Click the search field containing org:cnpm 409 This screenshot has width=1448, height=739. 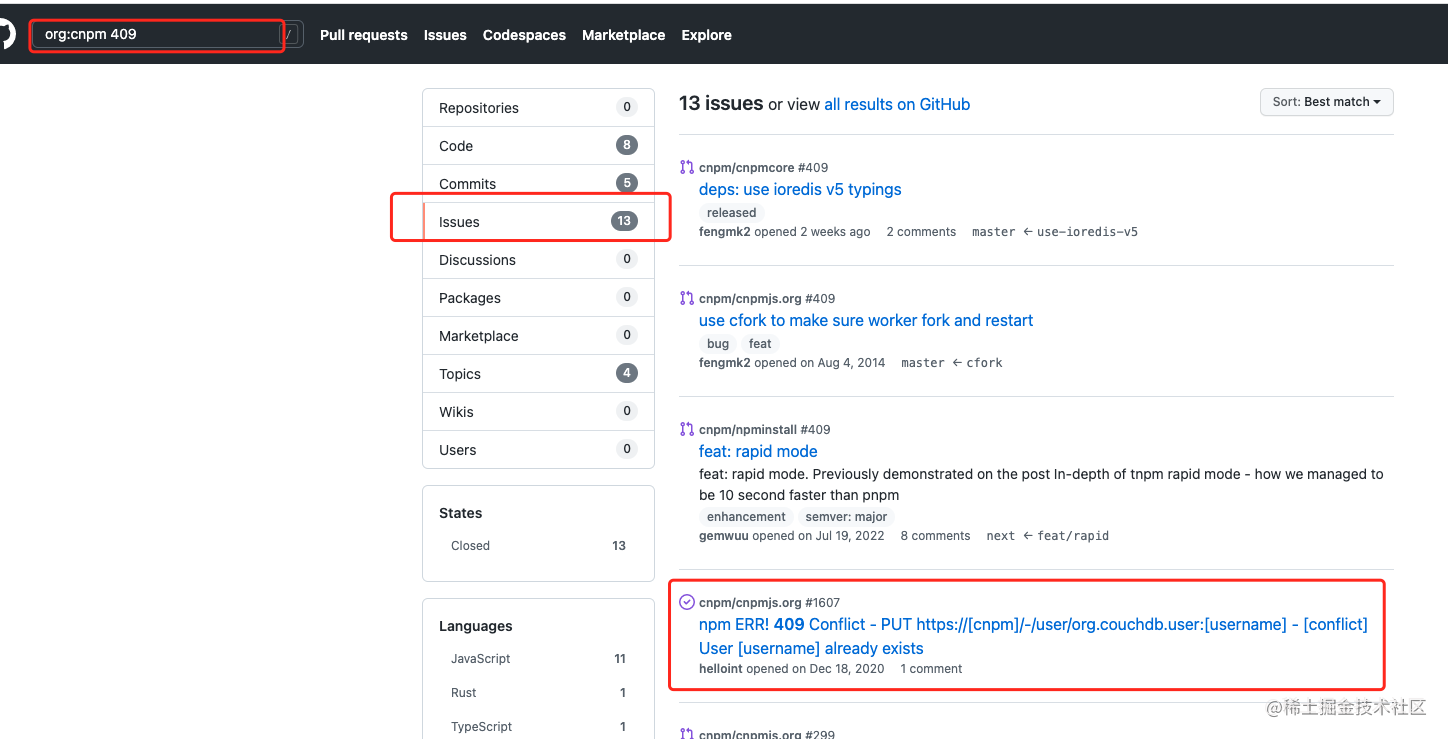click(157, 35)
